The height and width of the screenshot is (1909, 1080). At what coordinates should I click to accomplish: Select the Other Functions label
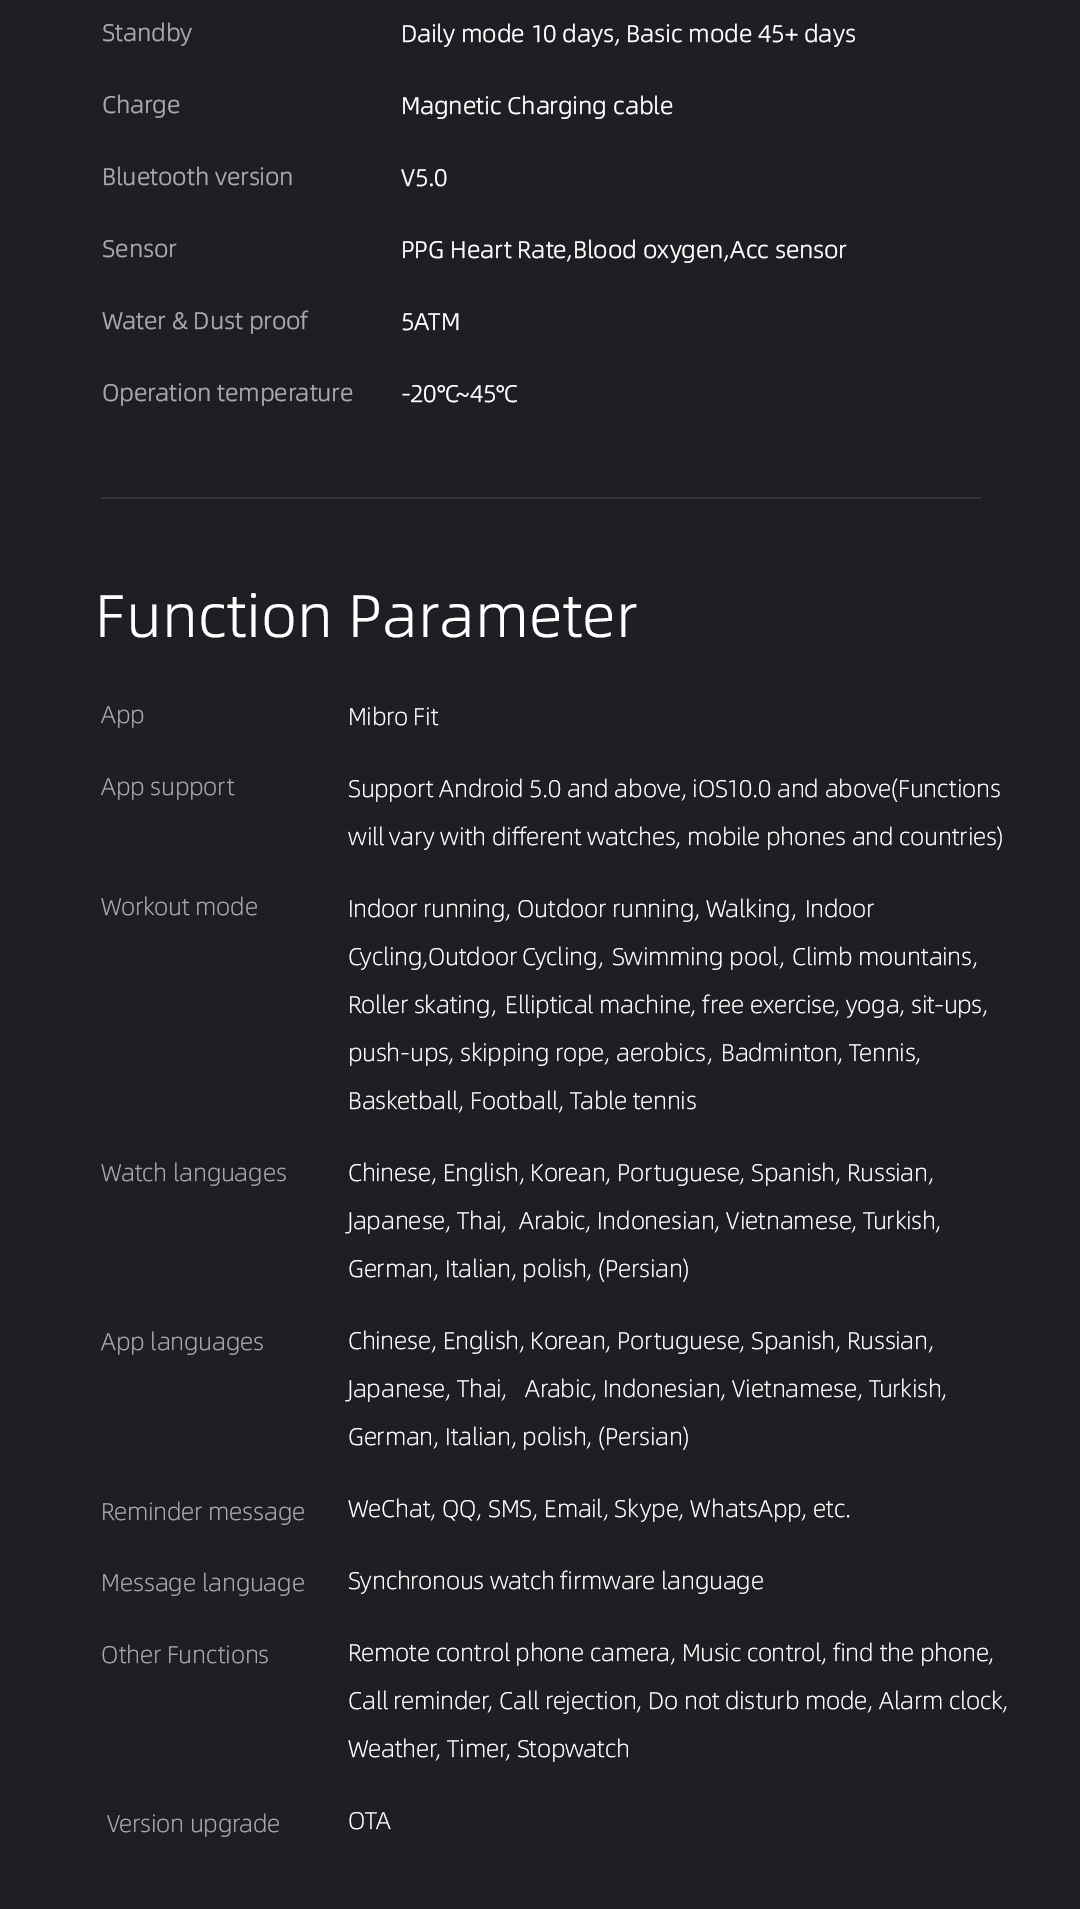[185, 1655]
